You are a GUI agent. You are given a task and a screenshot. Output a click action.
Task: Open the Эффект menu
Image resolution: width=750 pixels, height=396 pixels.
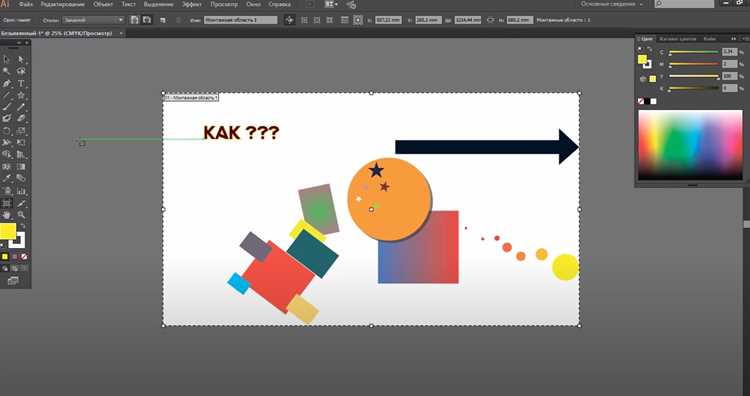(x=192, y=4)
